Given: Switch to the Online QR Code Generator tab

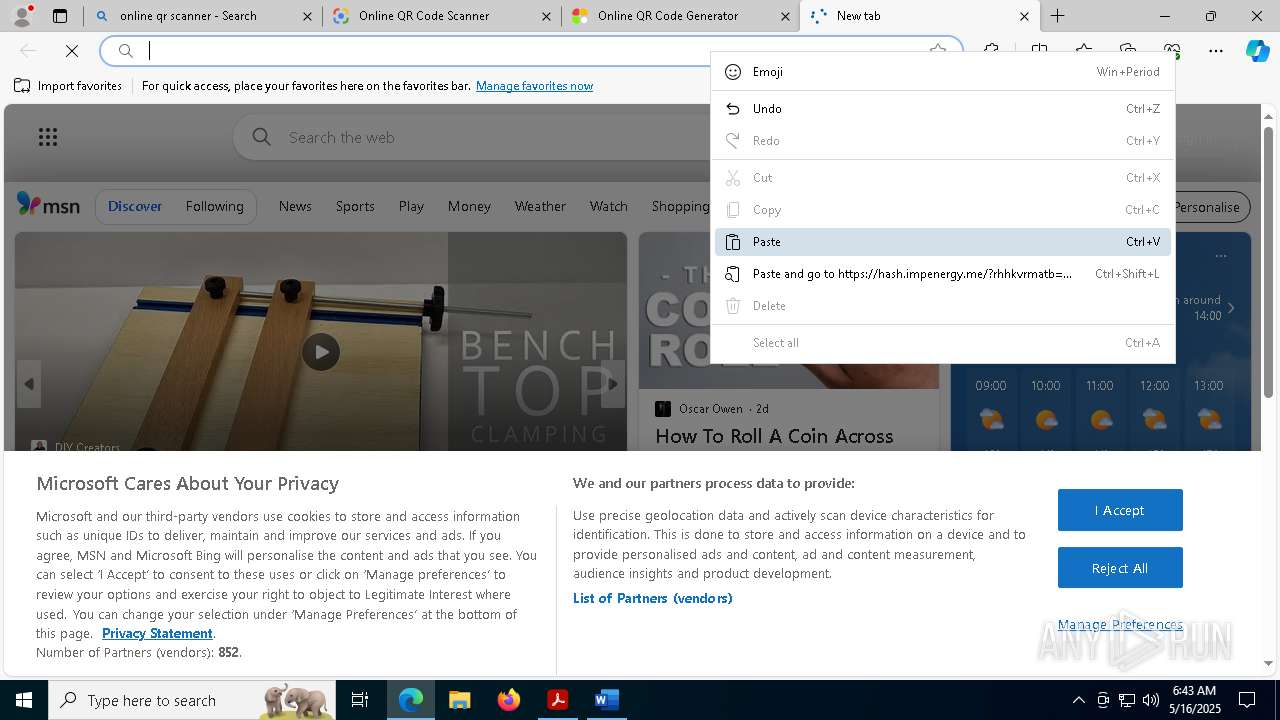Looking at the screenshot, I should tap(680, 16).
